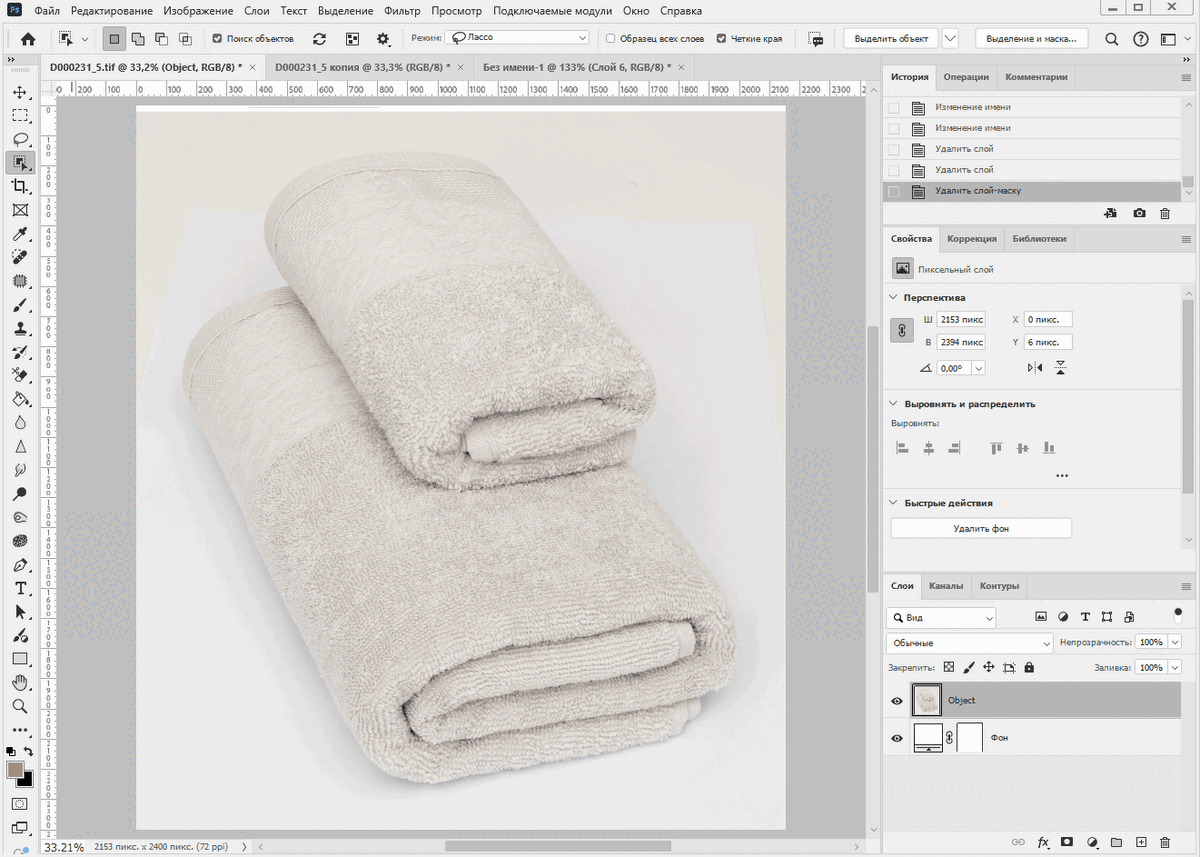Open the 'Фильтр' menu
Image resolution: width=1200 pixels, height=857 pixels.
click(x=402, y=11)
